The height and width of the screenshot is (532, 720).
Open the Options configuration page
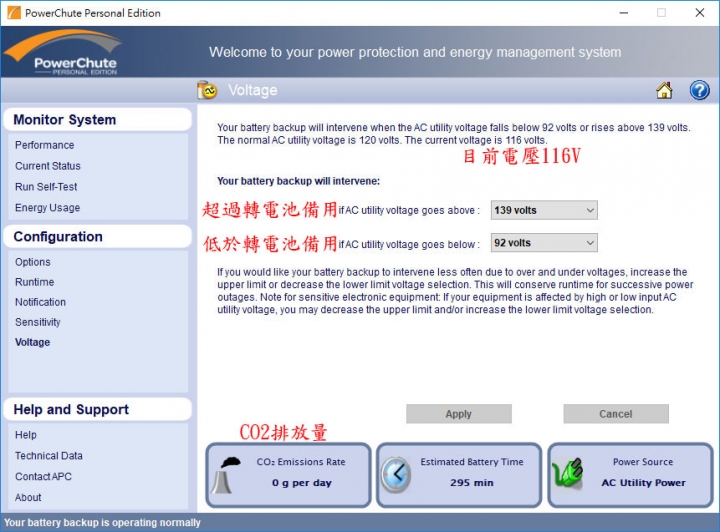pos(33,262)
